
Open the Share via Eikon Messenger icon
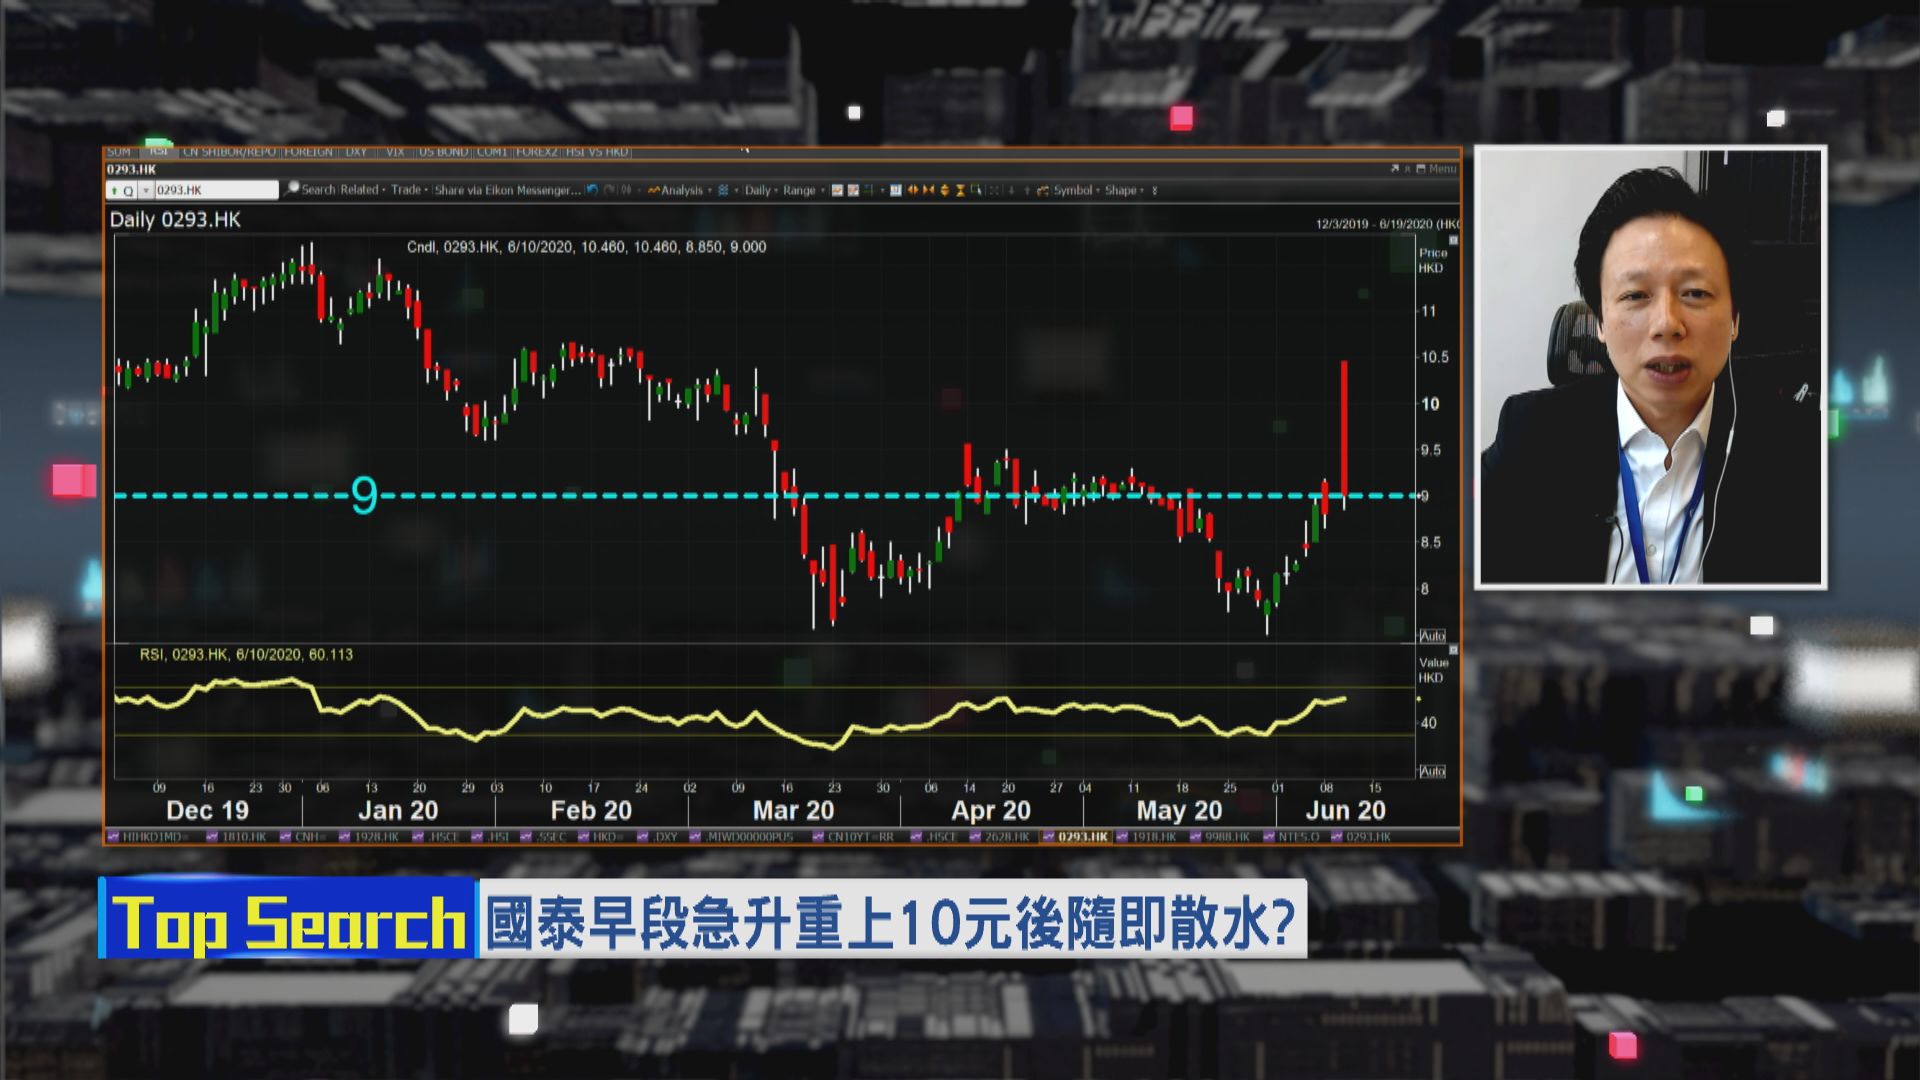coord(507,189)
